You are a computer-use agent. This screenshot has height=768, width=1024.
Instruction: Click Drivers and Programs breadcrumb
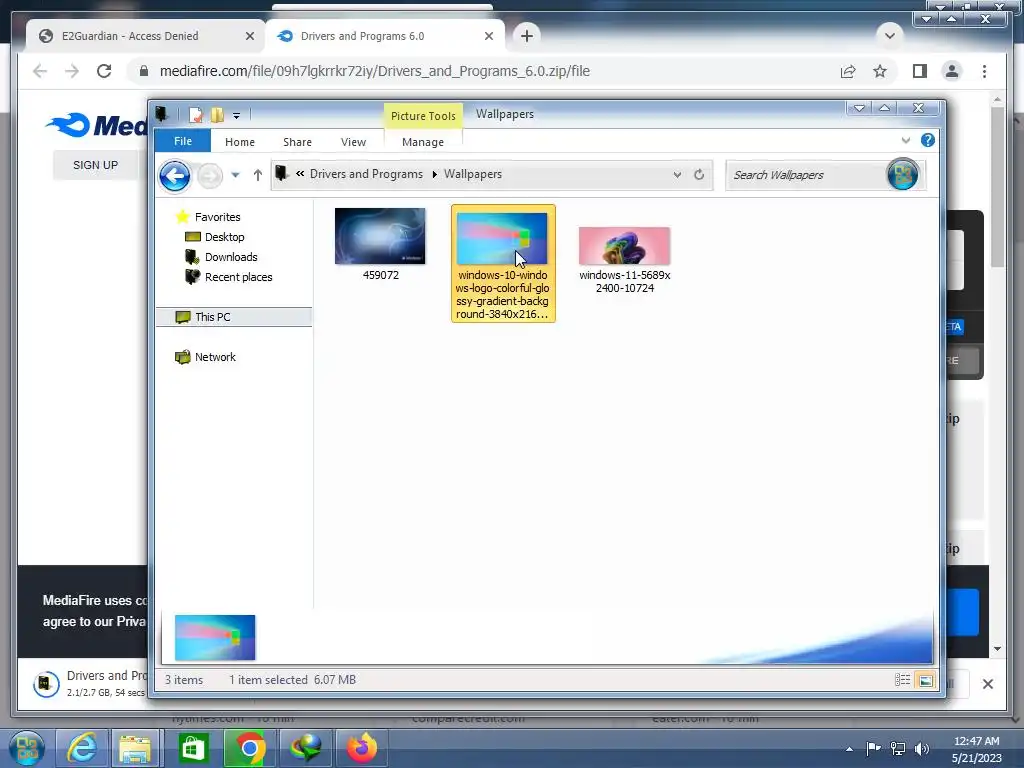coord(366,174)
